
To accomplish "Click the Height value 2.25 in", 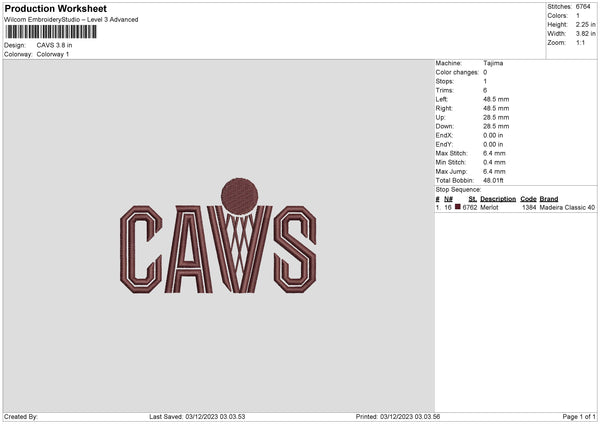I will click(585, 24).
